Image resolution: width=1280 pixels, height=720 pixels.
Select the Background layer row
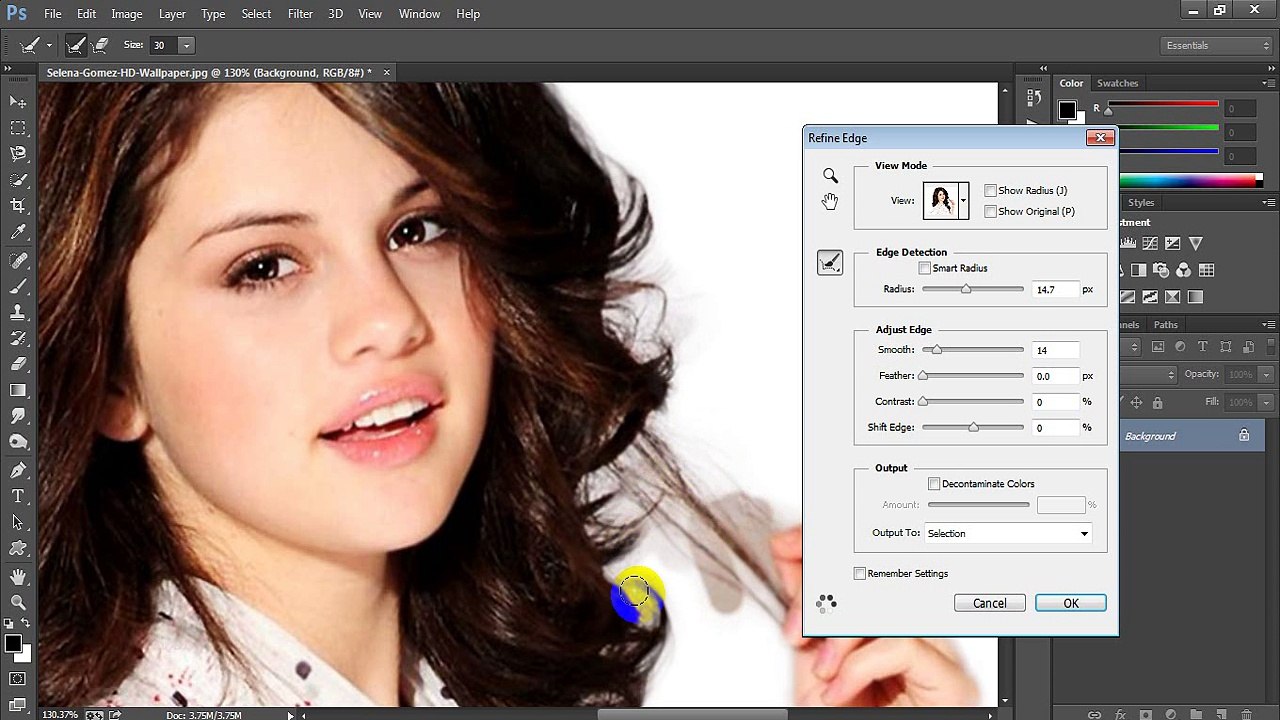coord(1192,435)
